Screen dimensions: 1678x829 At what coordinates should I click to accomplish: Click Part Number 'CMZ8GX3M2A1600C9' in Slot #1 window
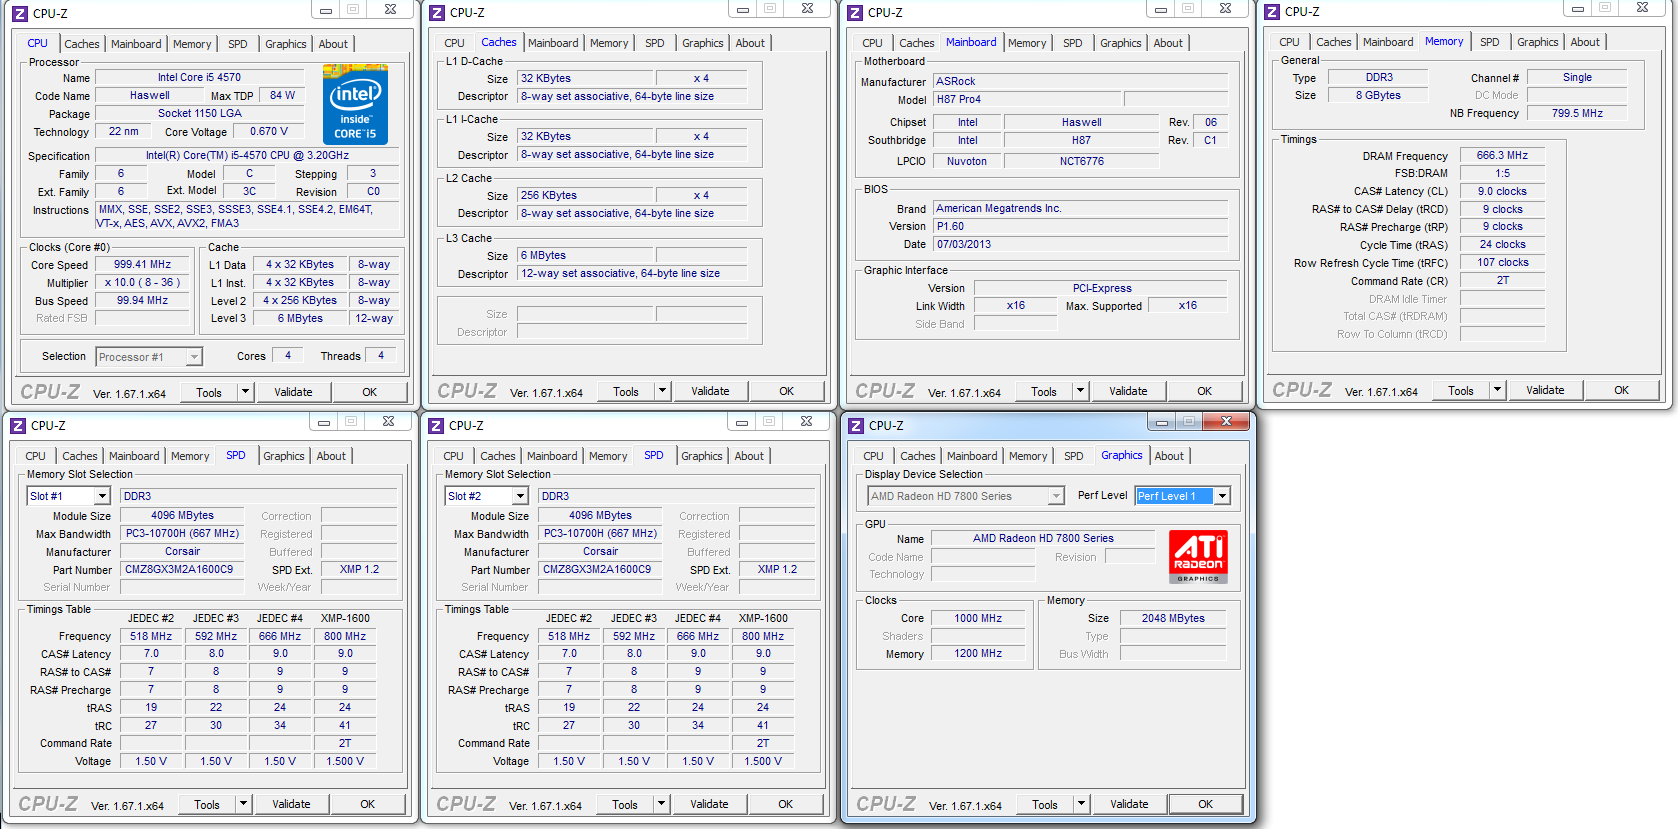point(183,570)
